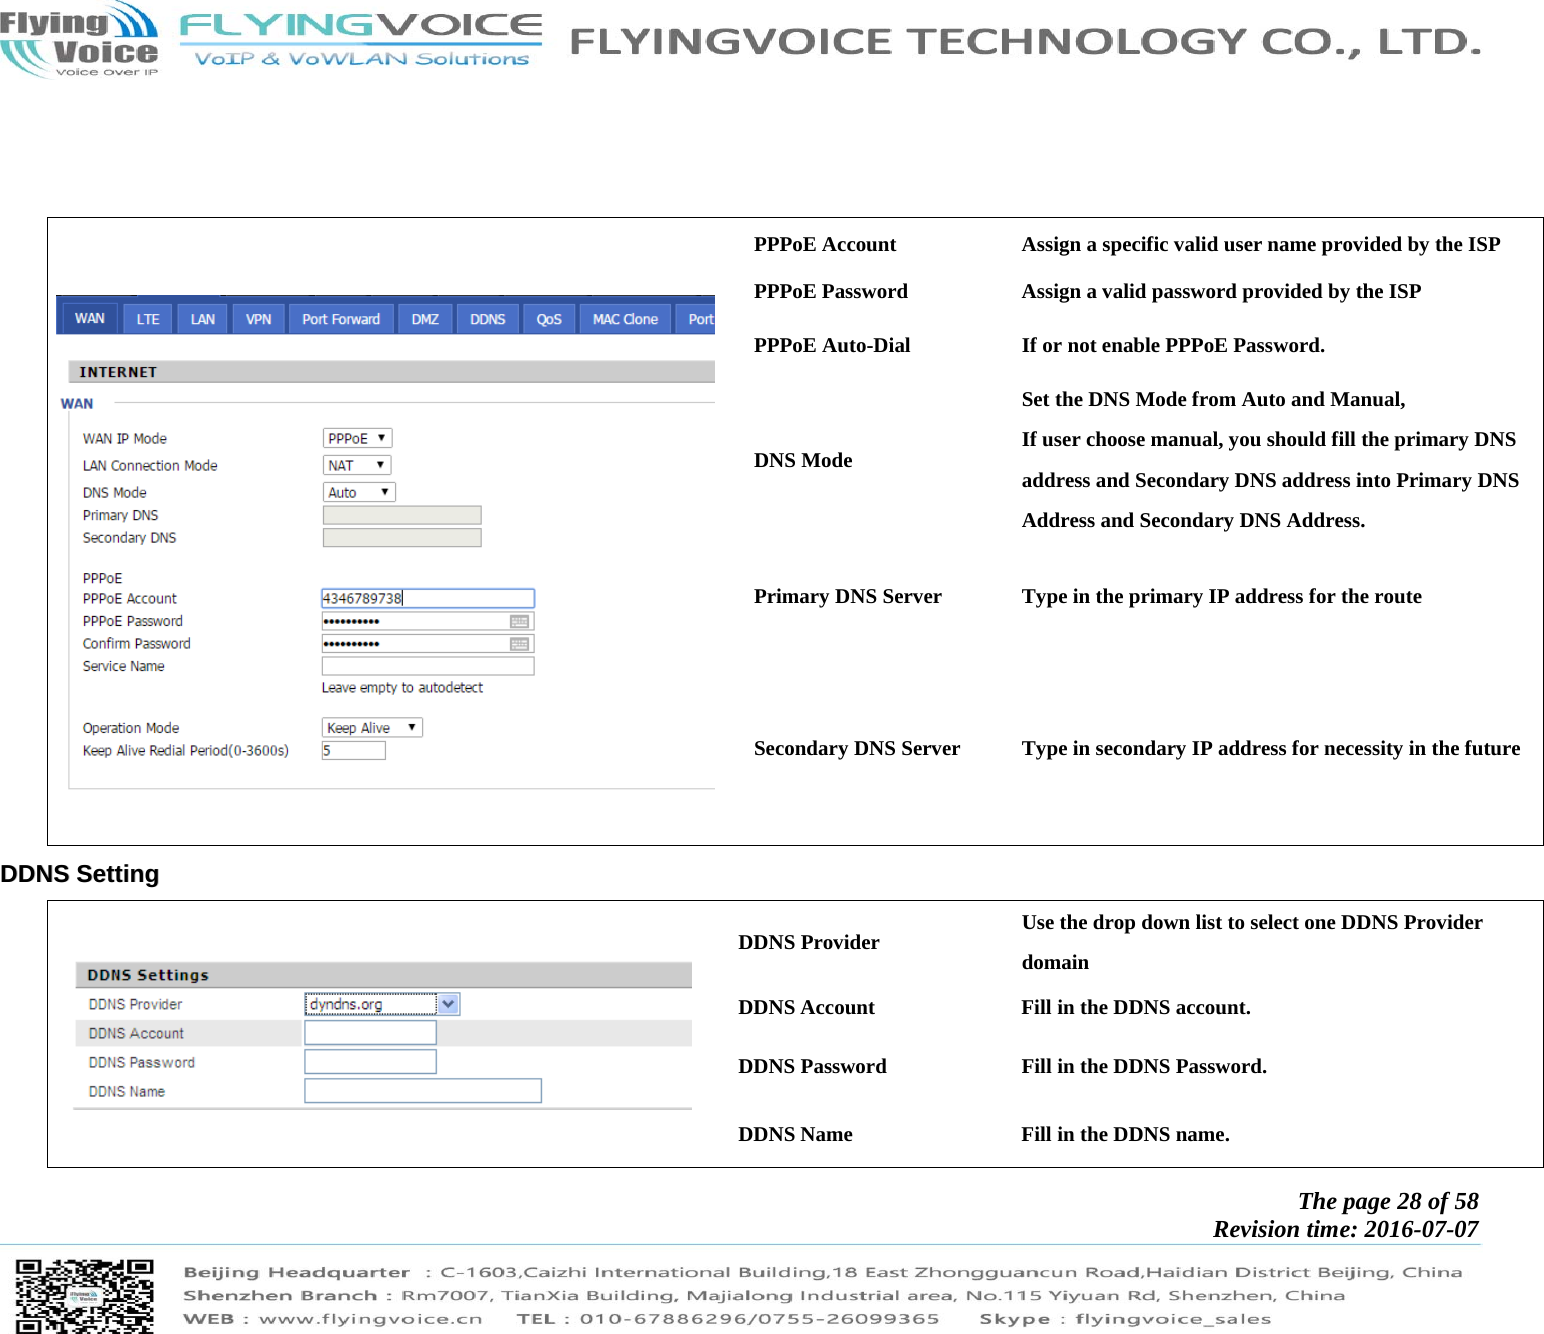Select the VPN tab
Viewport: 1544px width, 1334px height.
(259, 319)
